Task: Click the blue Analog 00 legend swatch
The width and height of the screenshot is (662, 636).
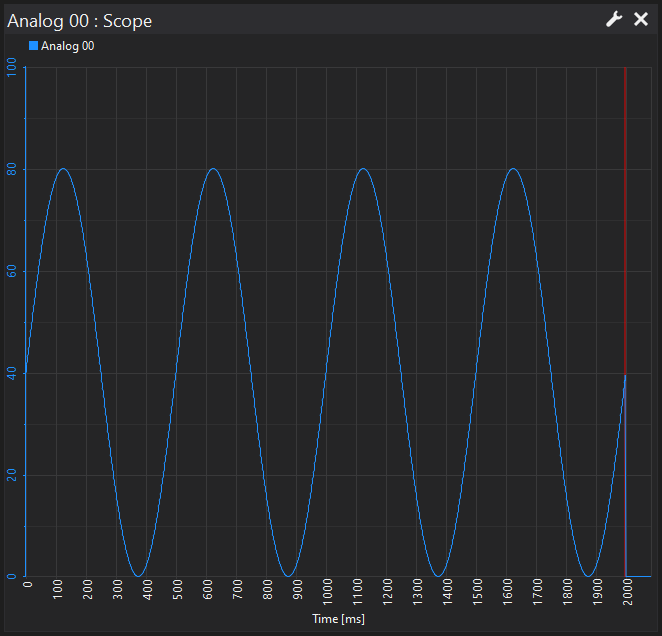Action: pos(33,46)
